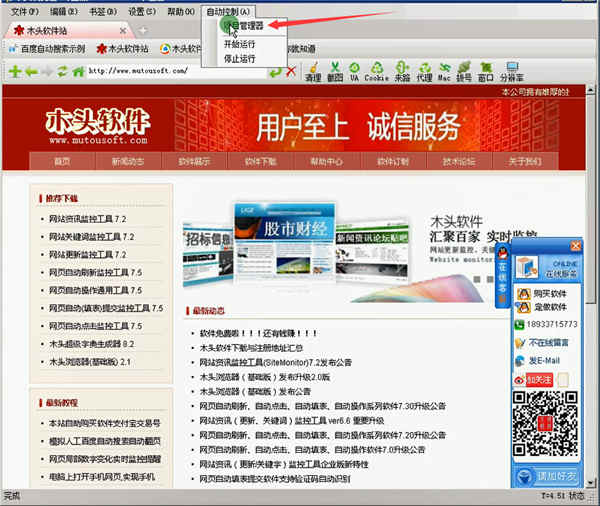This screenshot has height=506, width=600.
Task: Click the green back arrow button
Action: coord(31,71)
